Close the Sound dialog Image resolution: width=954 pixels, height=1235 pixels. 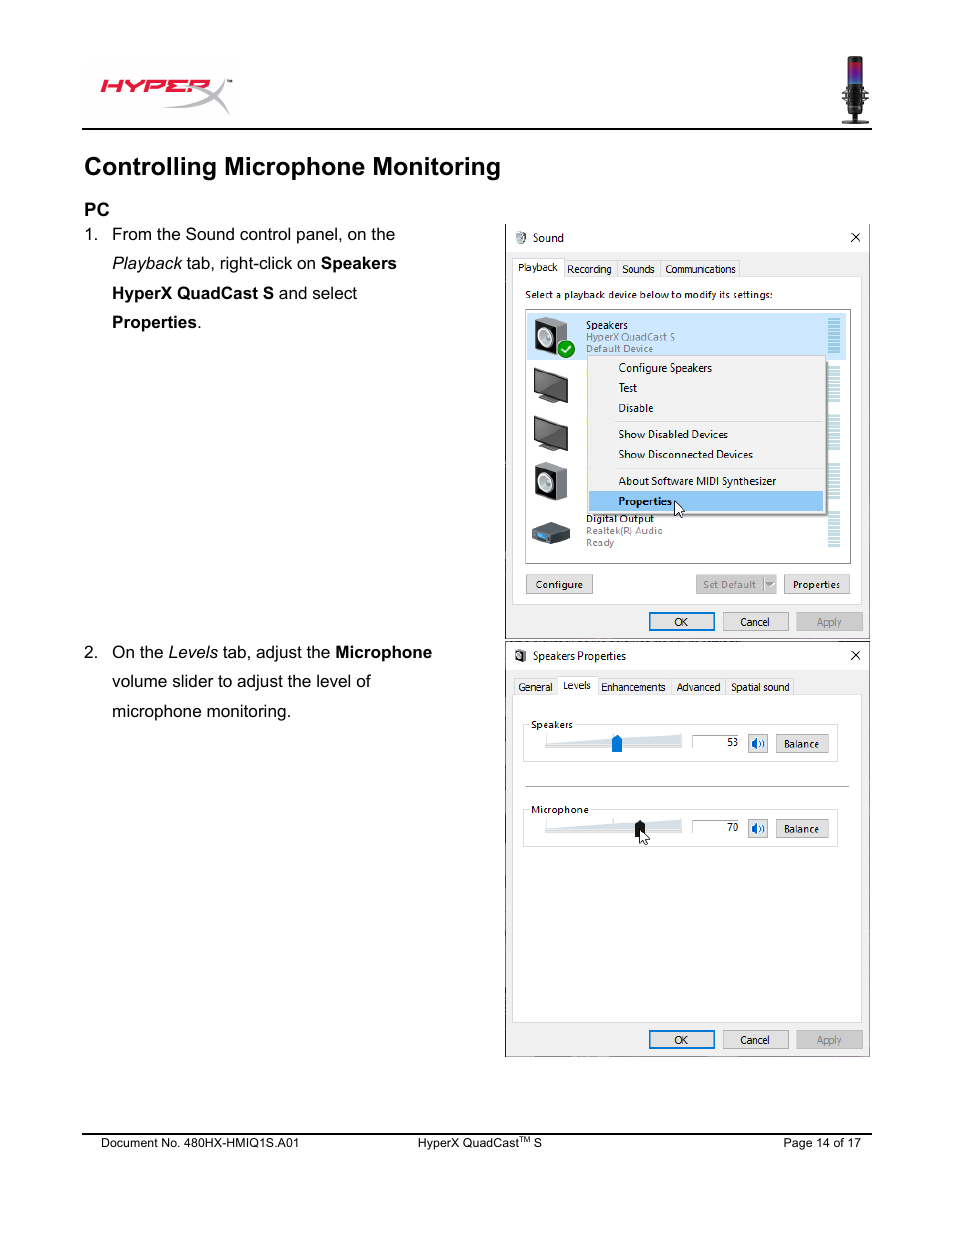coord(855,238)
